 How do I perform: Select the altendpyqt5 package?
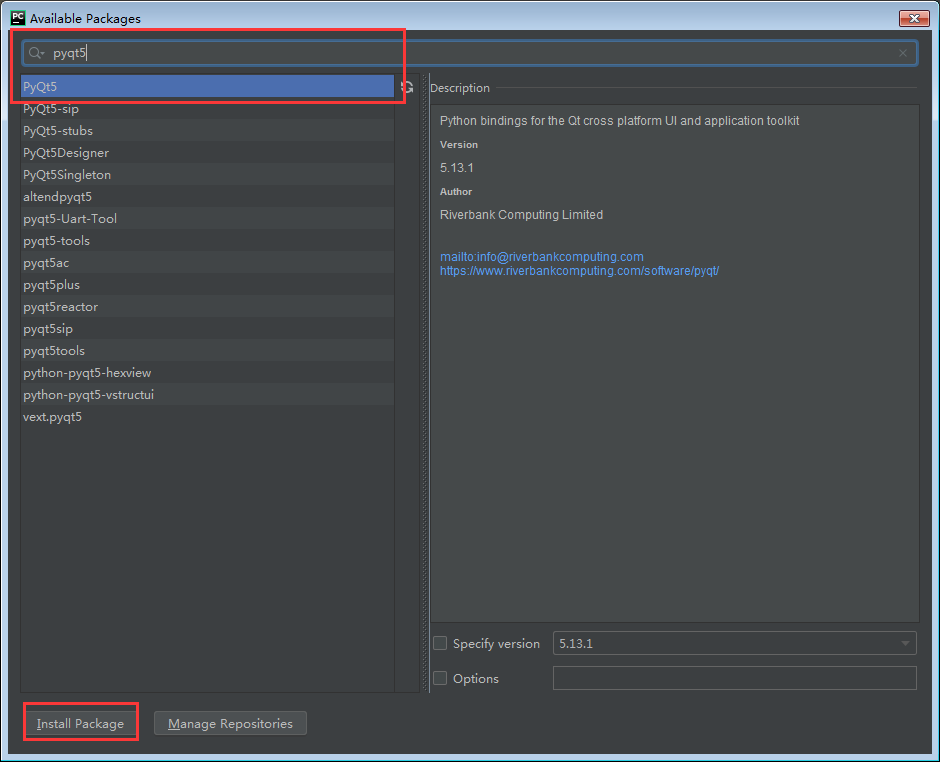tap(207, 197)
